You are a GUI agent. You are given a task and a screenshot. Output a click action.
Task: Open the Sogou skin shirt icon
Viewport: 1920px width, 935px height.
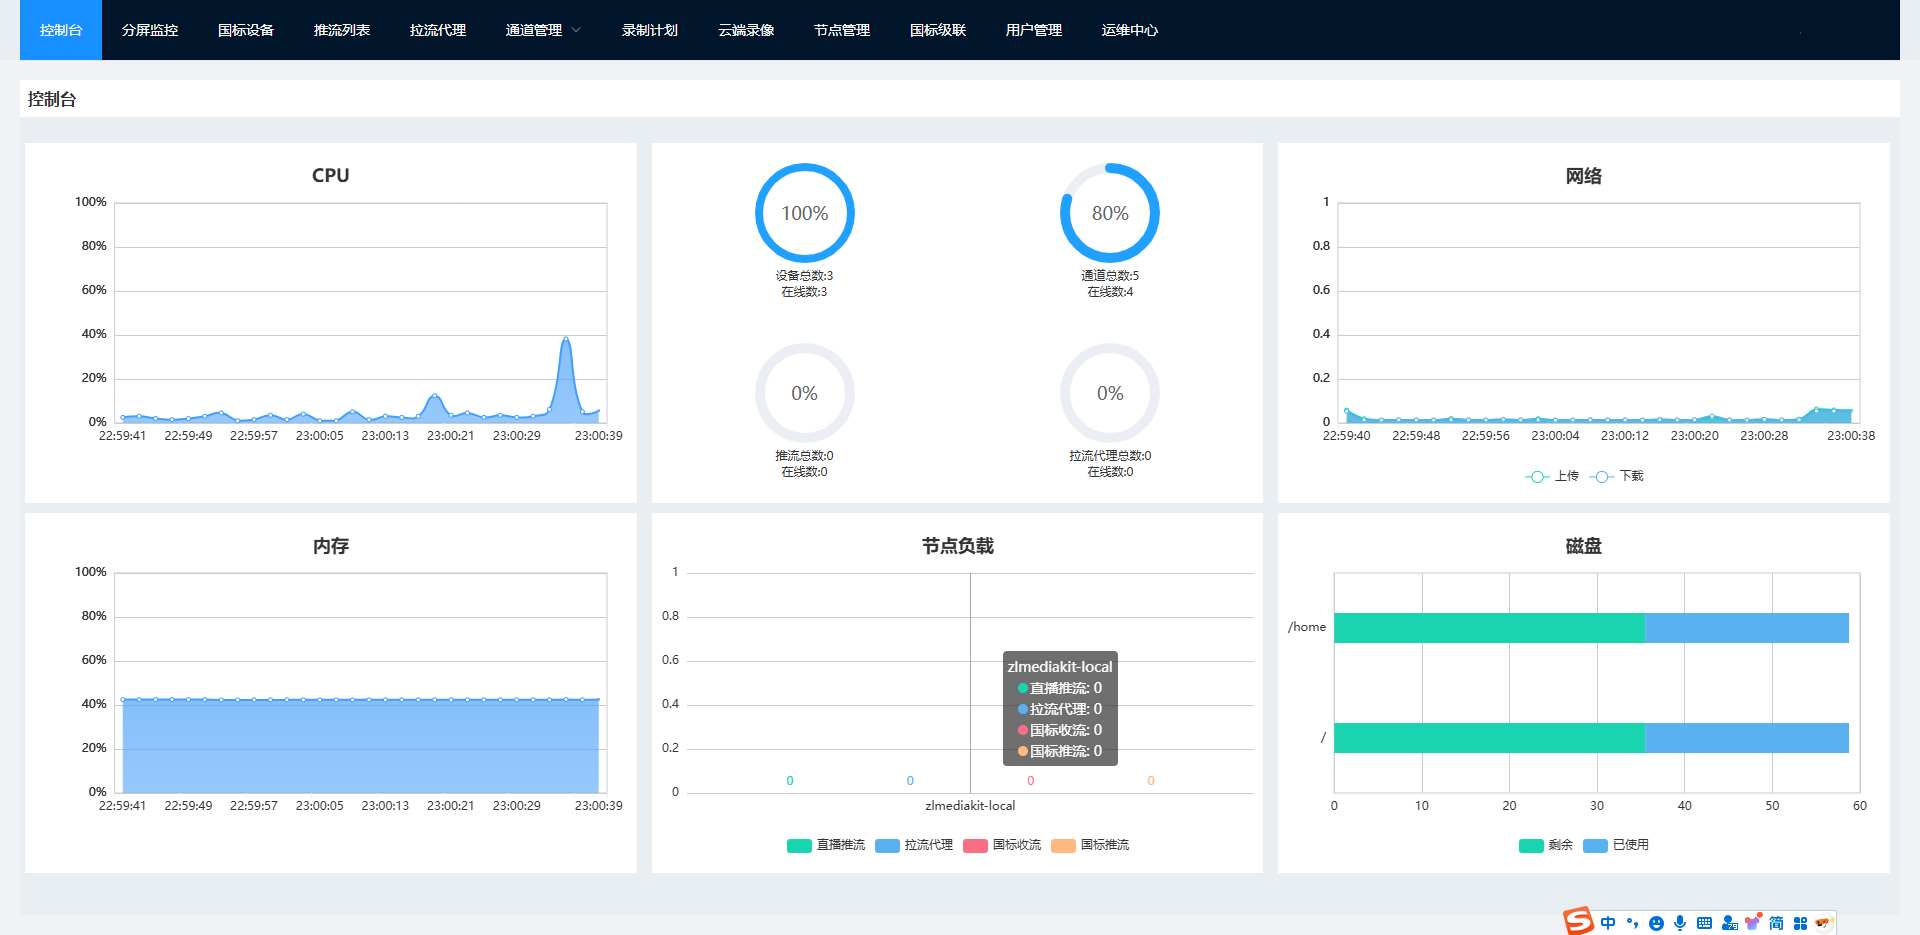(x=1752, y=923)
